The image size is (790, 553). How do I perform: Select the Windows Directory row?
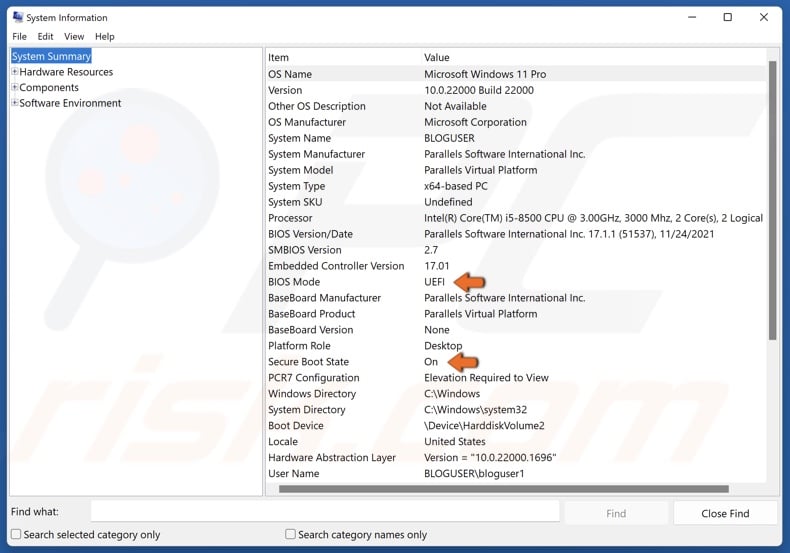516,394
